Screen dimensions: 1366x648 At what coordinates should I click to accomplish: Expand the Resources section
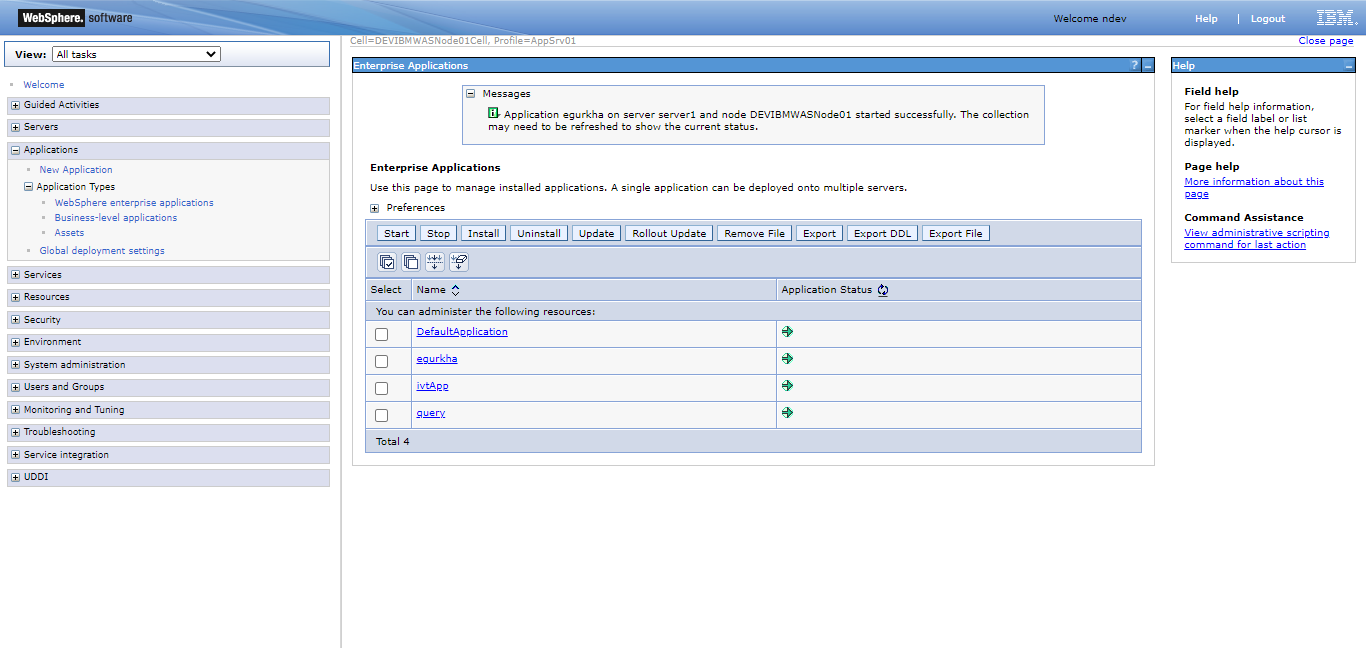[x=15, y=297]
